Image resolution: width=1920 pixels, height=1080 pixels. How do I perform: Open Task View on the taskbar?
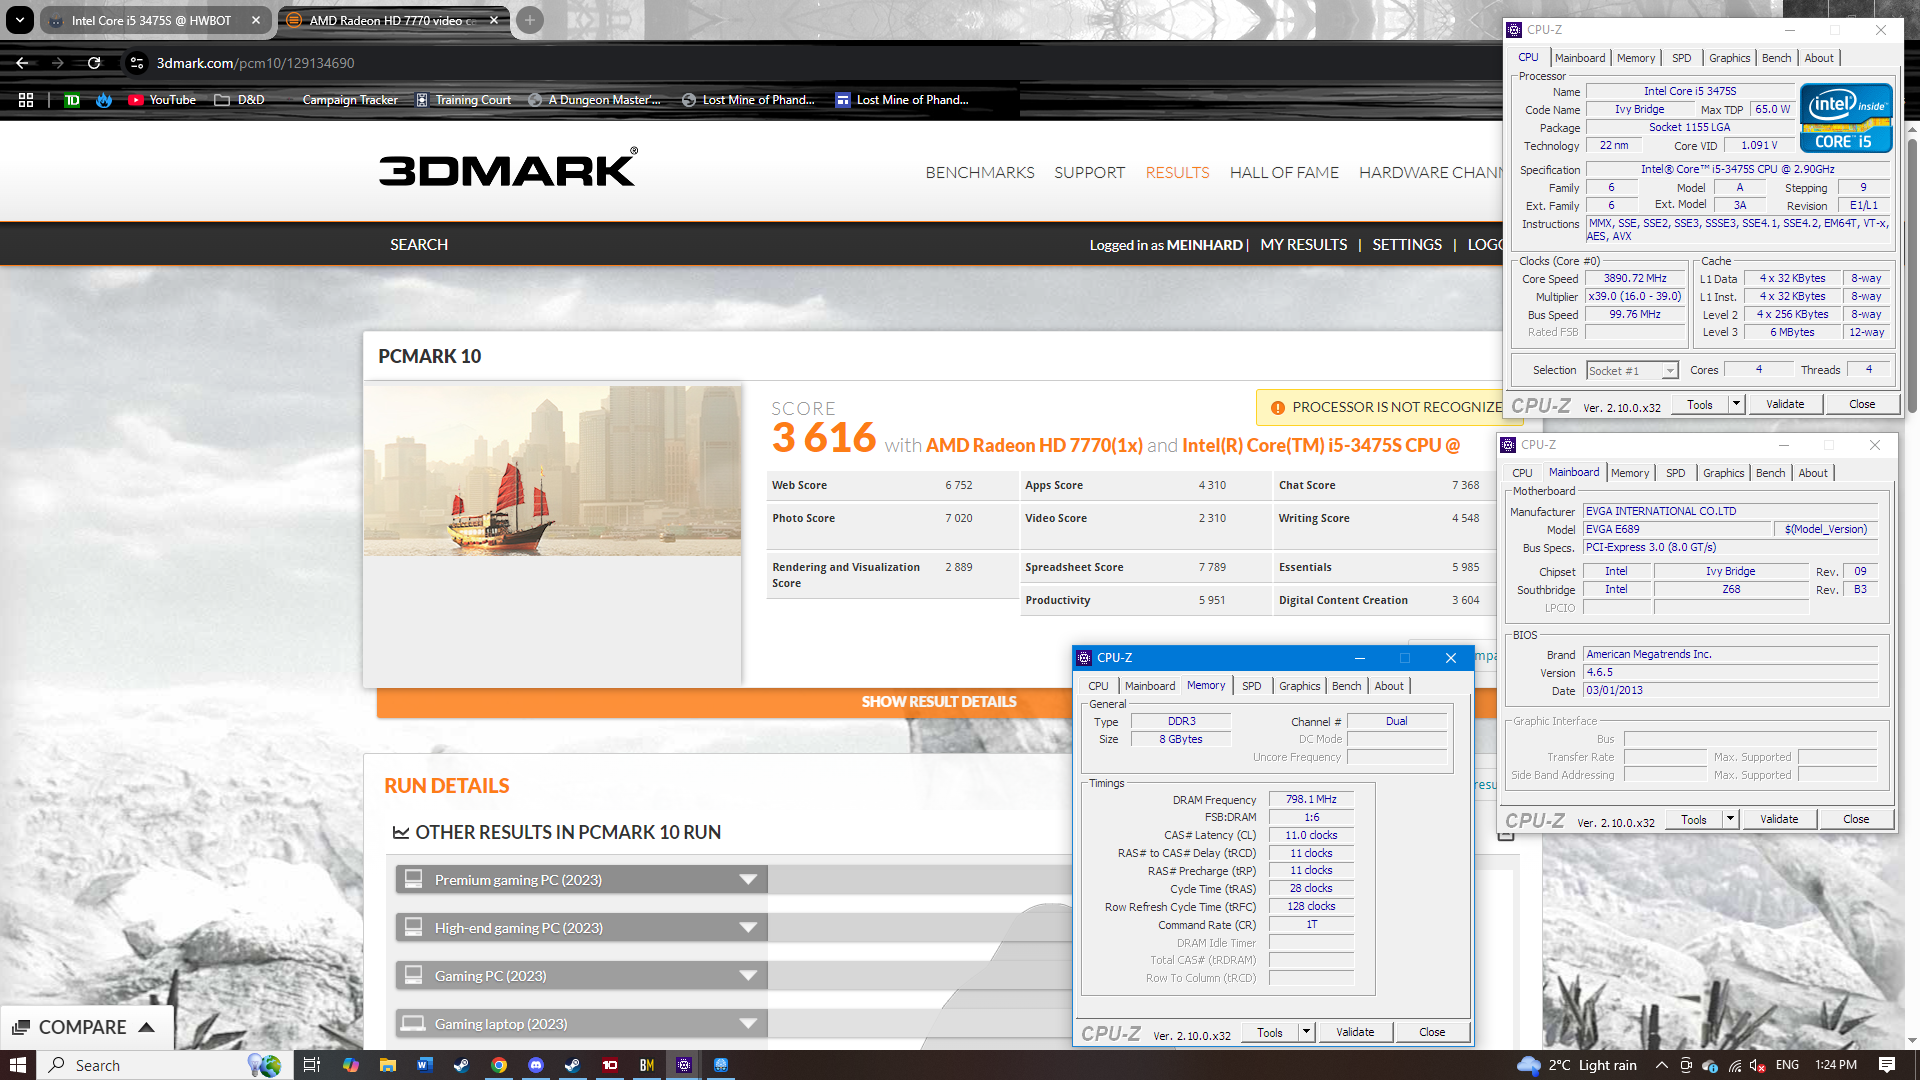coord(312,1065)
